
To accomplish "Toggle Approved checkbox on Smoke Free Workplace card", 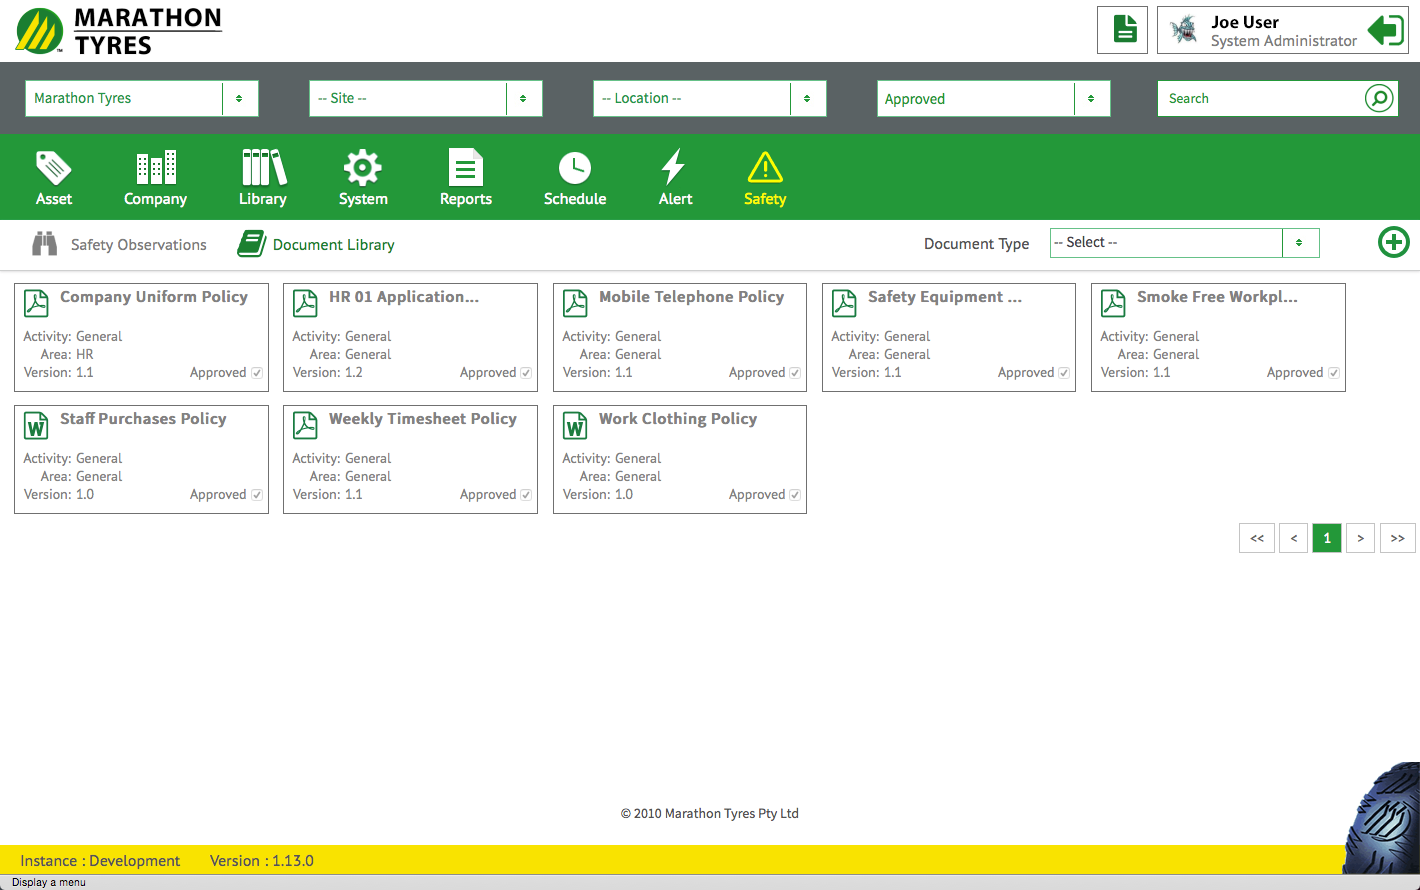I will coord(1334,373).
